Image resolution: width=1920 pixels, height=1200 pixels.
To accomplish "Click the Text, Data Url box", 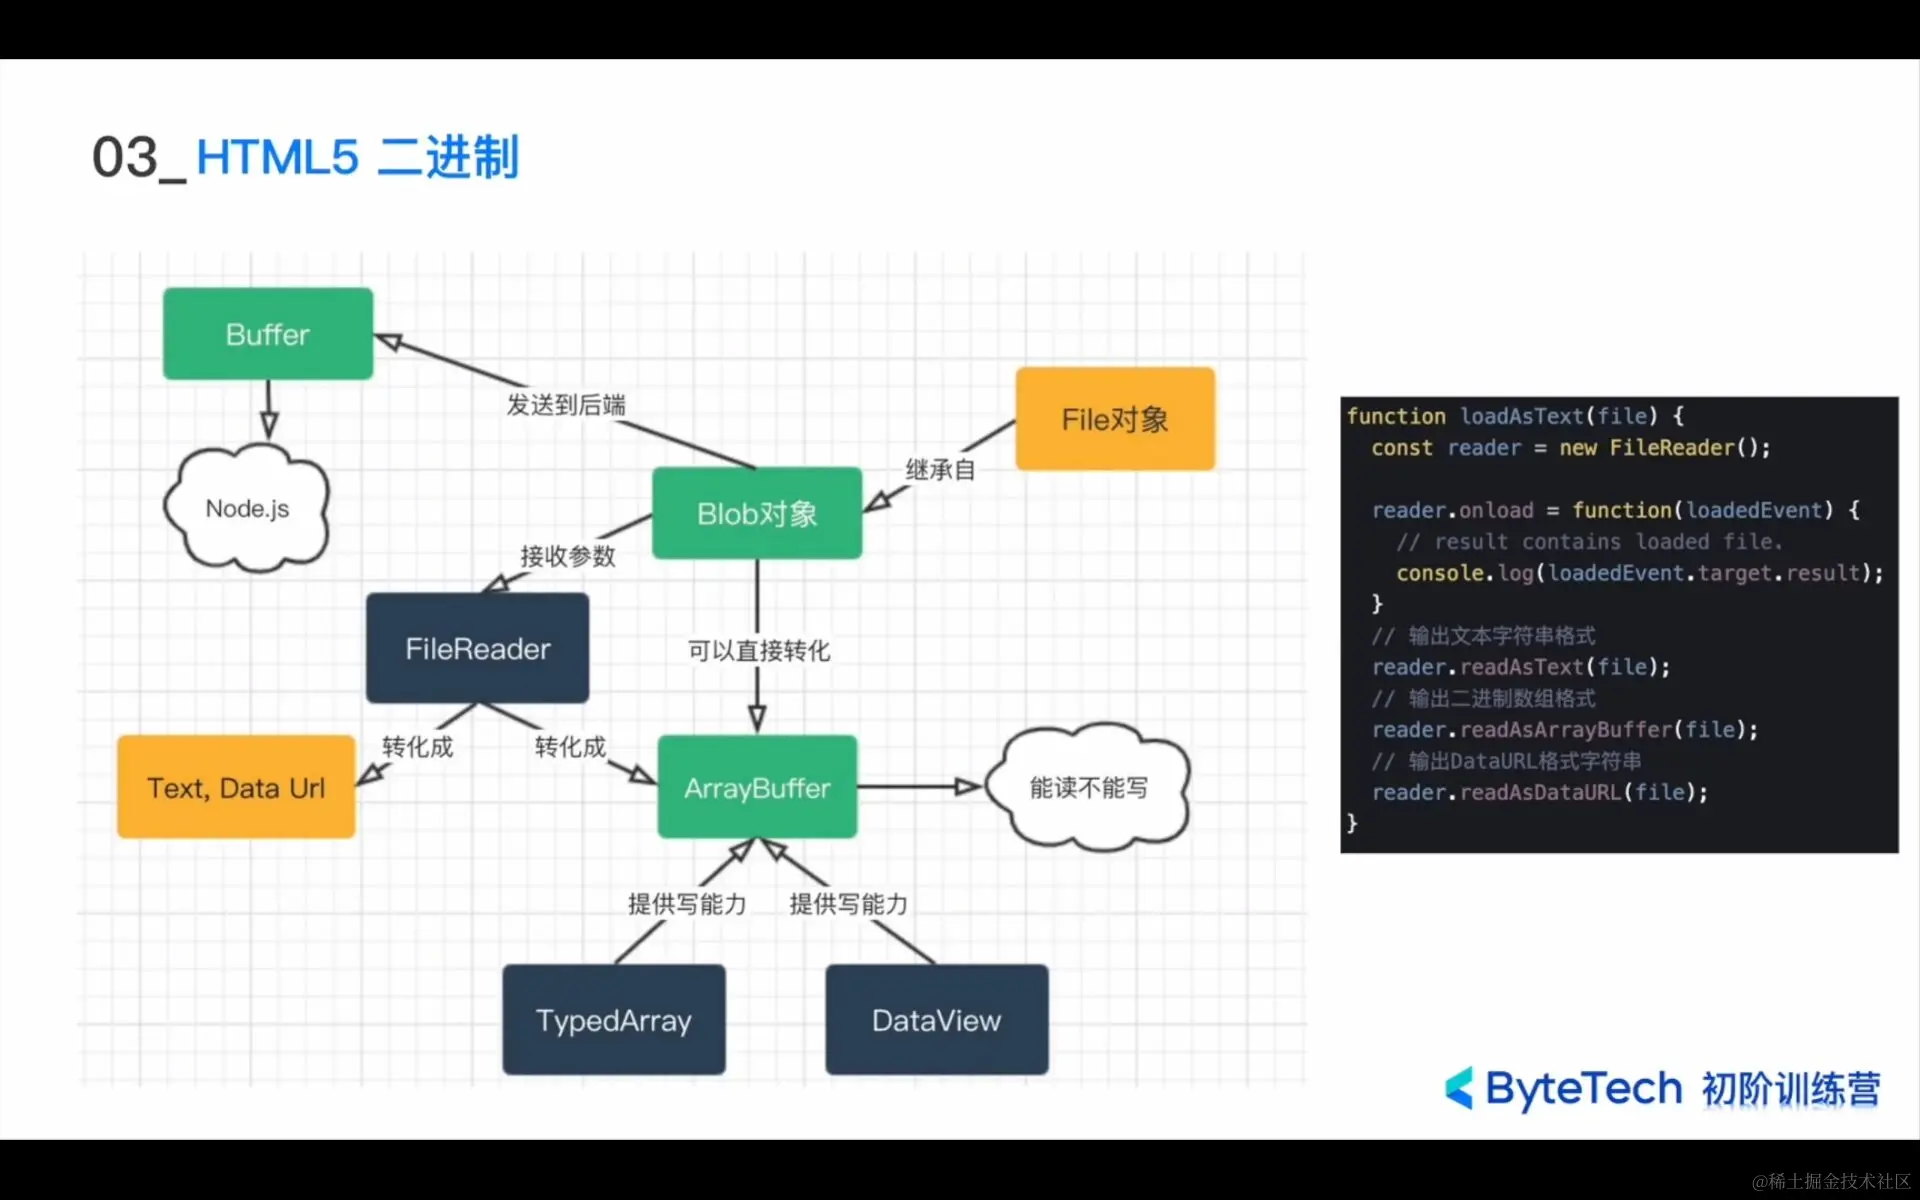I will [236, 788].
